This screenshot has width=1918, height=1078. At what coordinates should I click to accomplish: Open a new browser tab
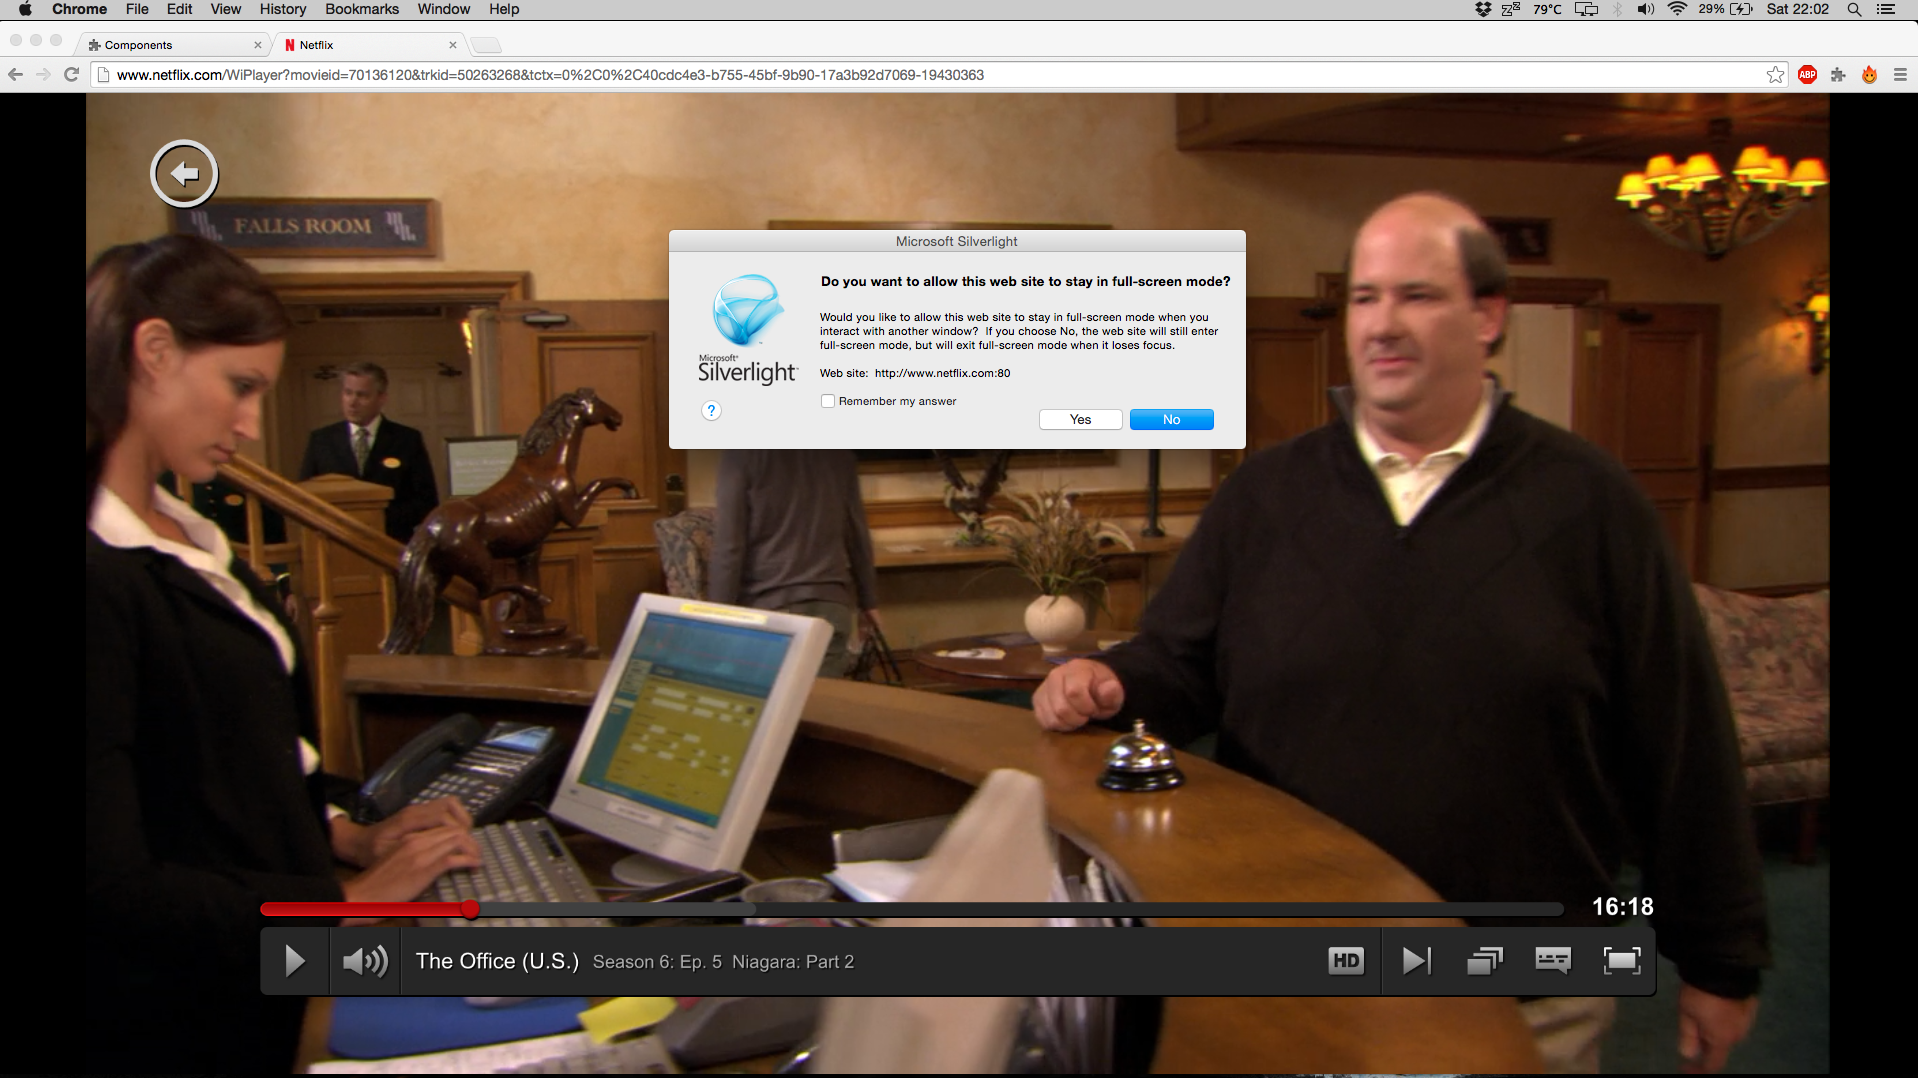[x=486, y=45]
